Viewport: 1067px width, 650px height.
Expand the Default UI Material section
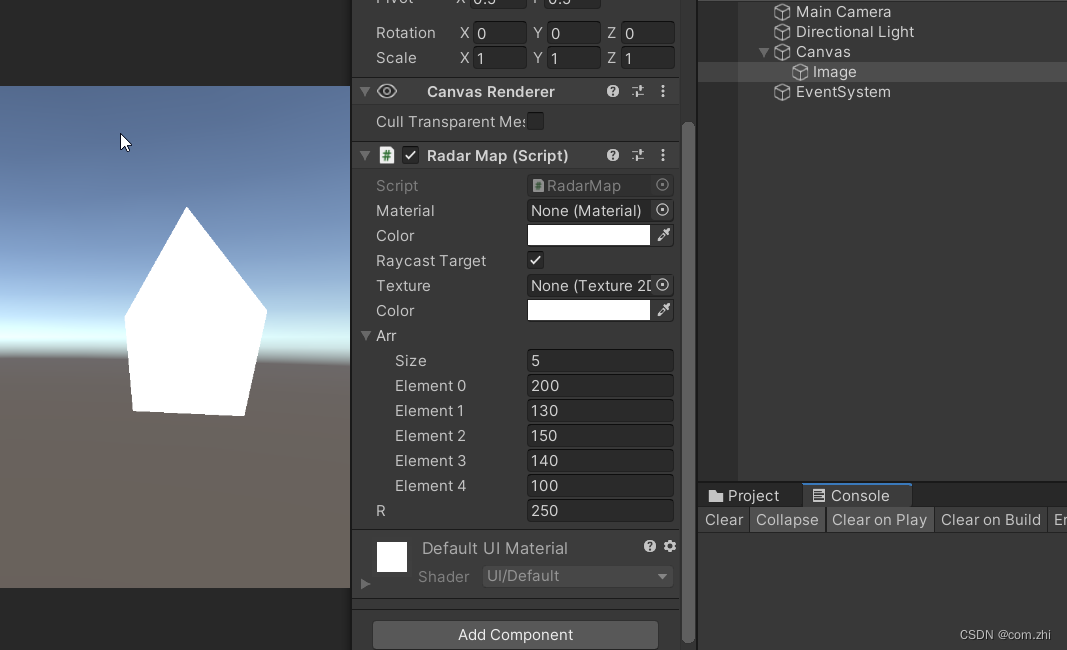click(365, 583)
